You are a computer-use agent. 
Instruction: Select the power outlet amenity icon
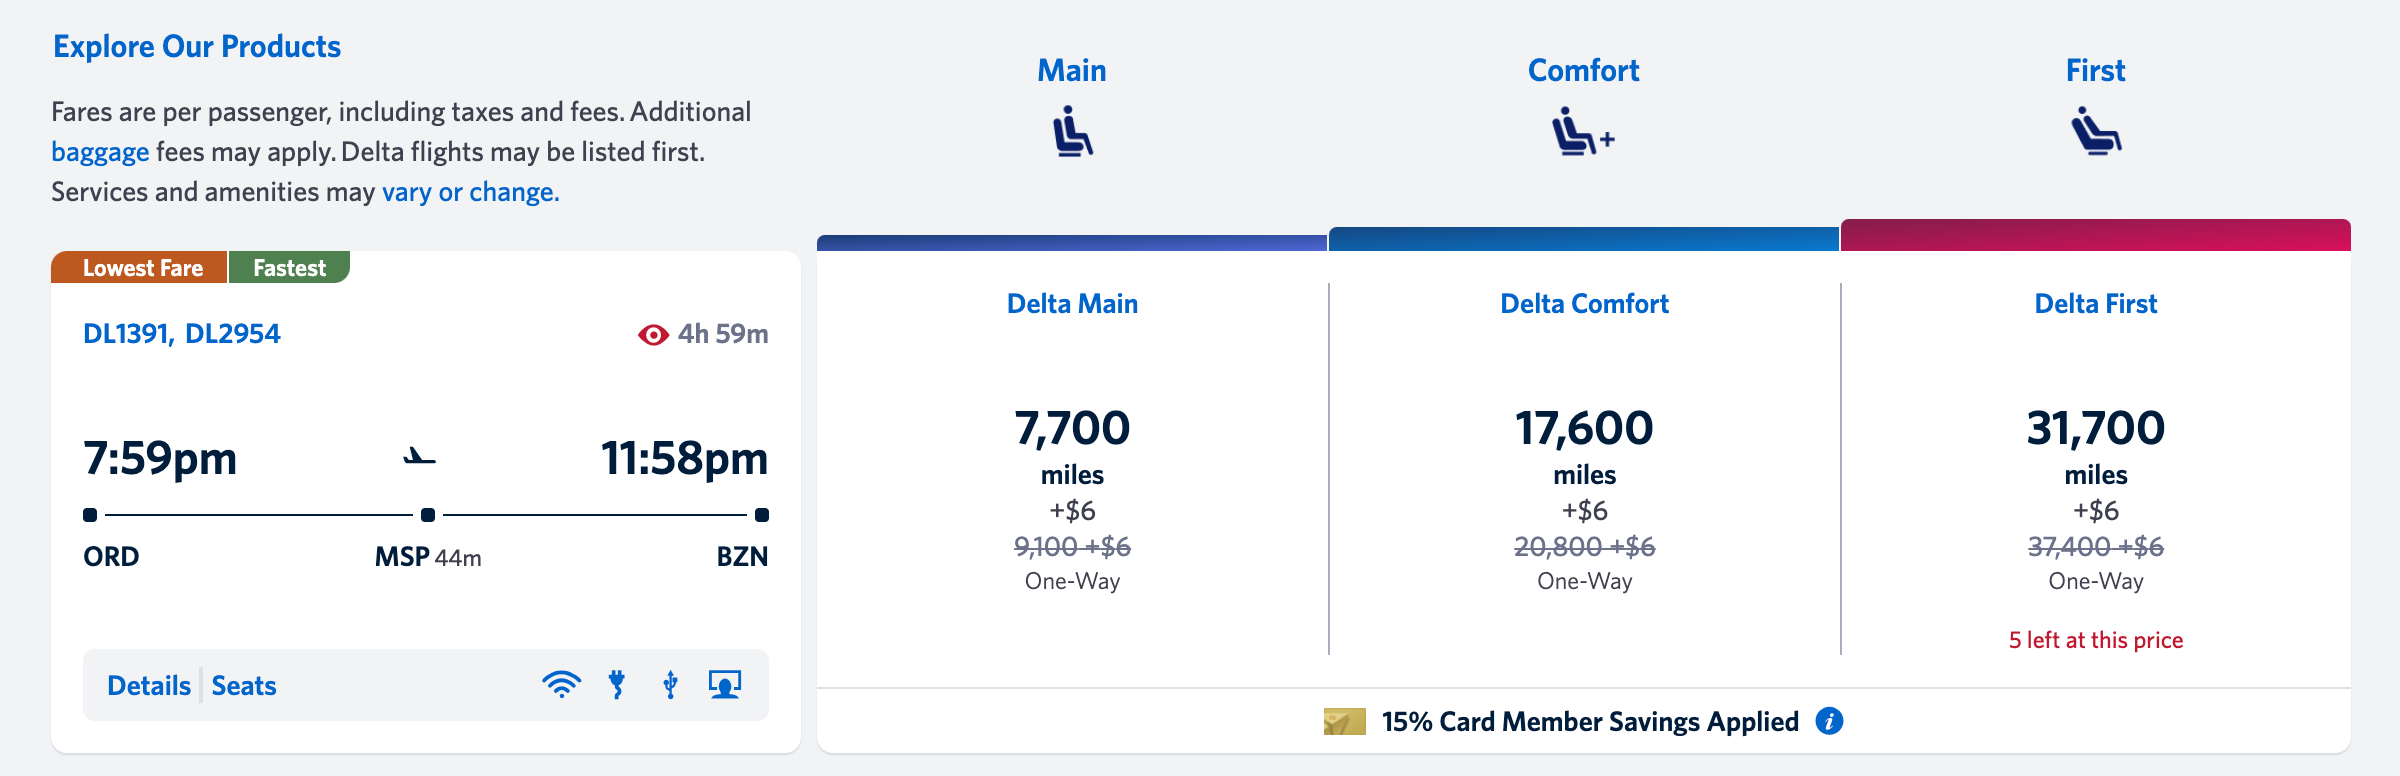click(x=617, y=684)
